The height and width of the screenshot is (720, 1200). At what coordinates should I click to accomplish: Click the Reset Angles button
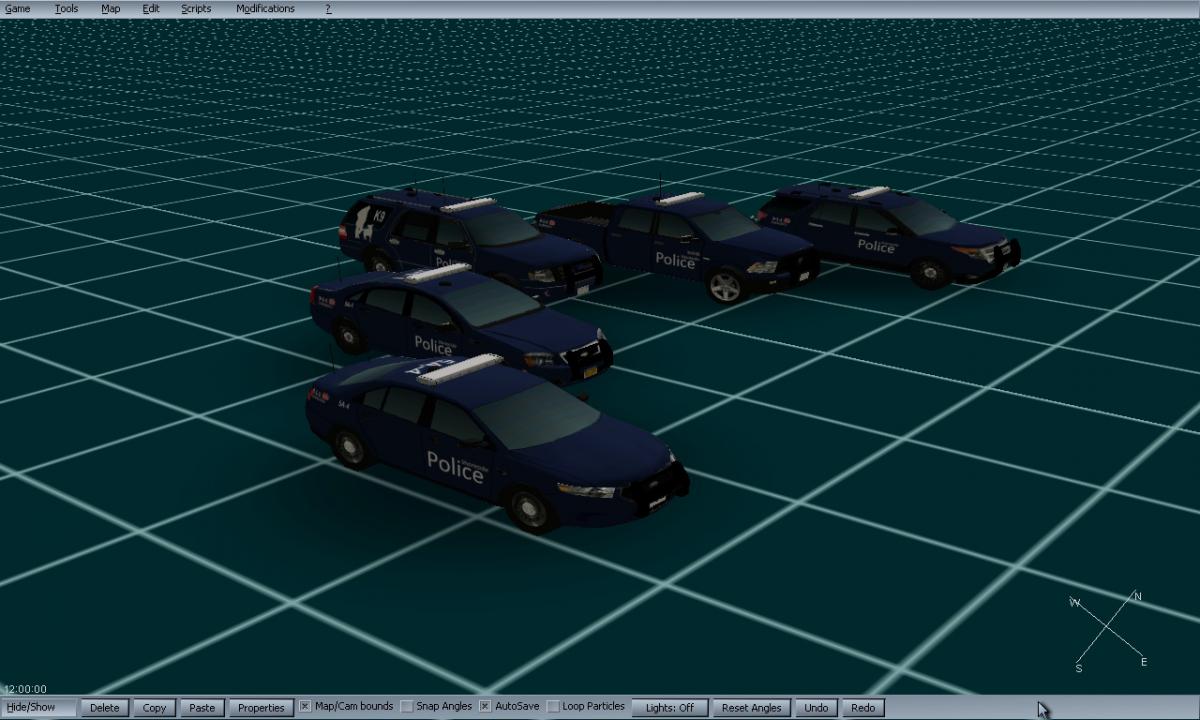(752, 707)
